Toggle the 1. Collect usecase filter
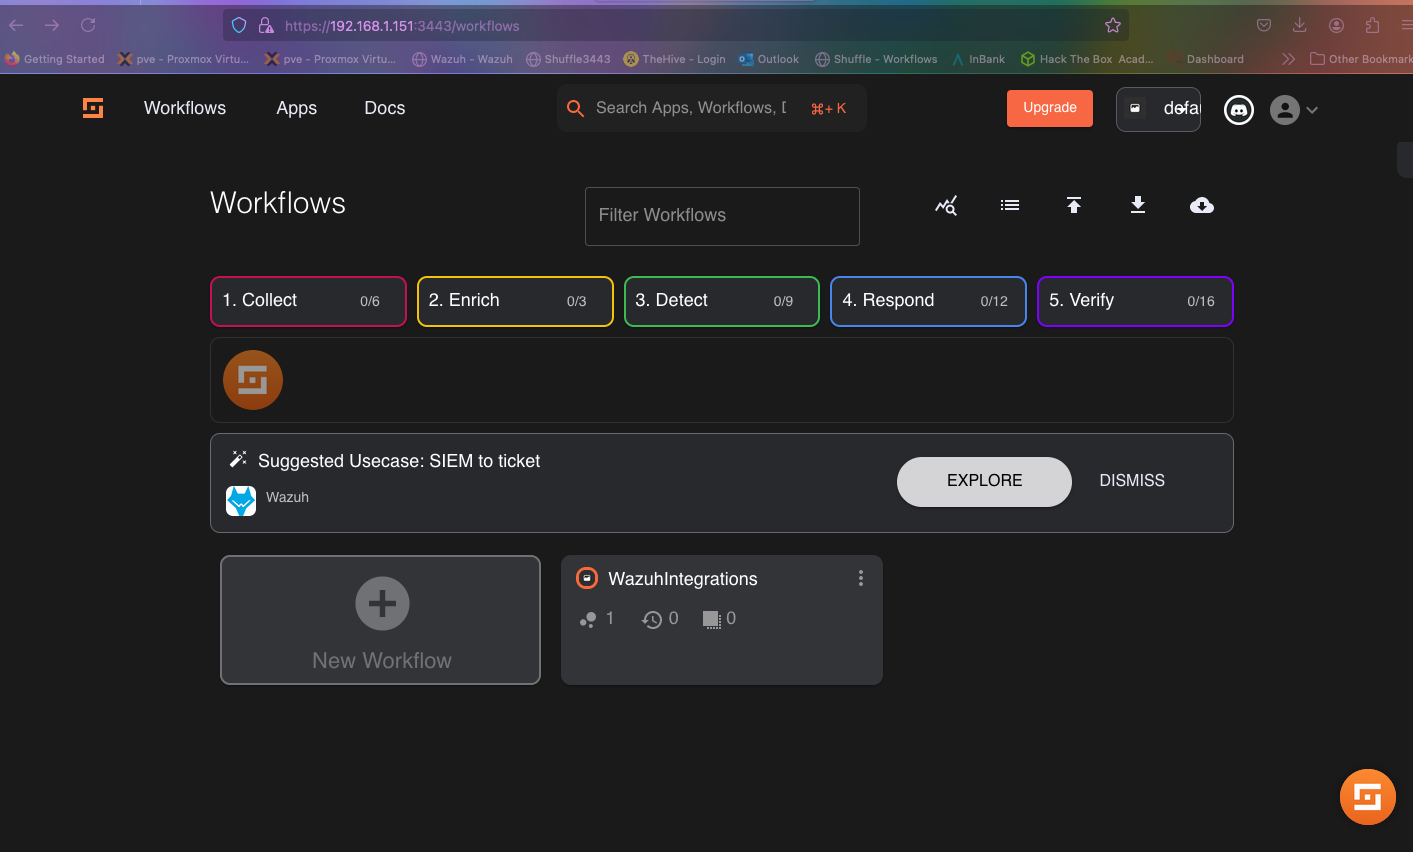This screenshot has height=852, width=1413. 308,301
